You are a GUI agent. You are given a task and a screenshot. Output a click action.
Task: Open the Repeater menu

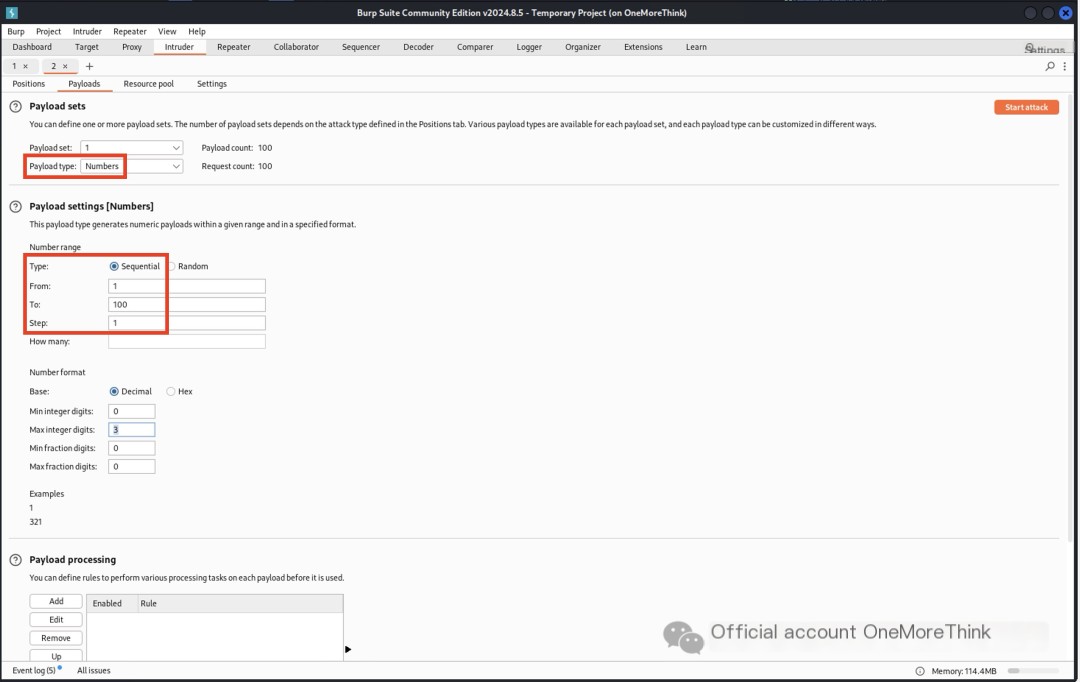pyautogui.click(x=129, y=31)
